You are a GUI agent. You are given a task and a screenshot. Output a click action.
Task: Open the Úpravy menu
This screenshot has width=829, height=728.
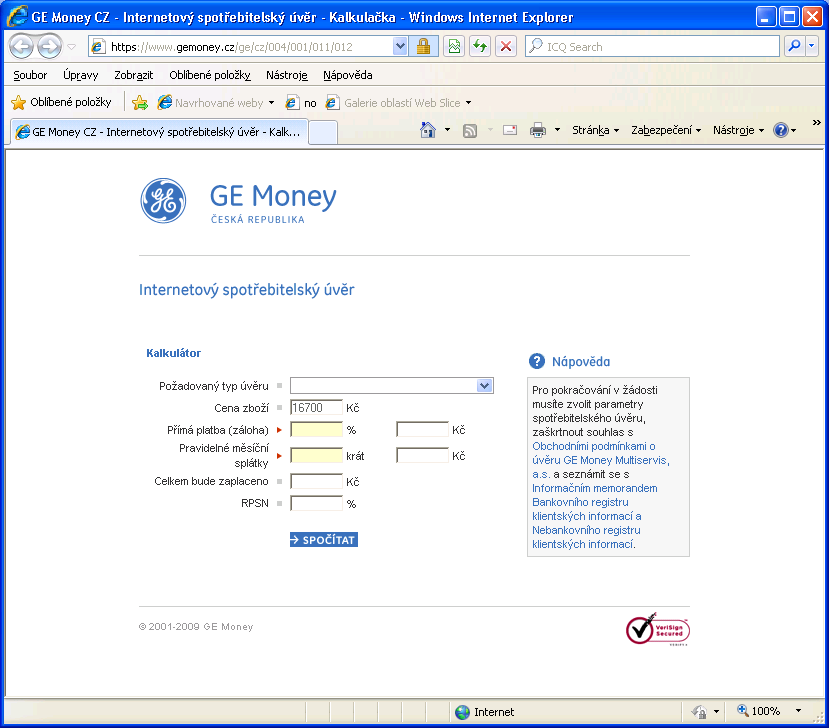coord(80,75)
